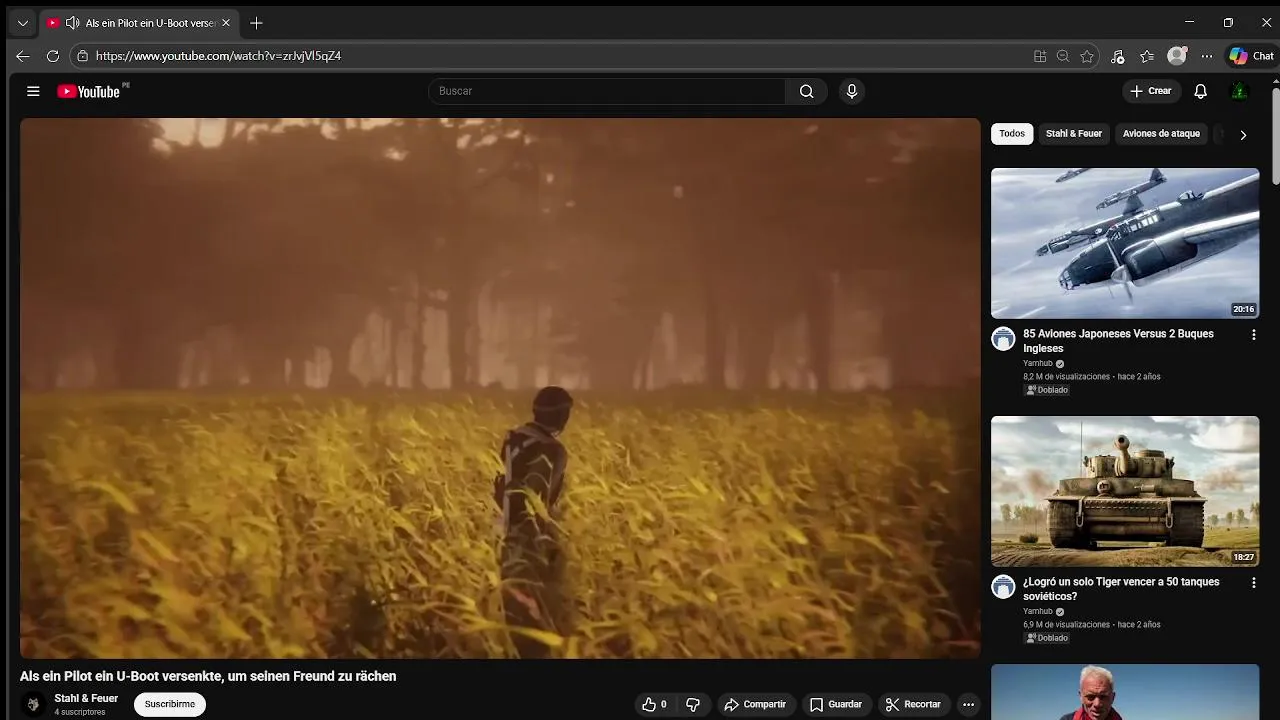Click the Recortar clip button

913,704
